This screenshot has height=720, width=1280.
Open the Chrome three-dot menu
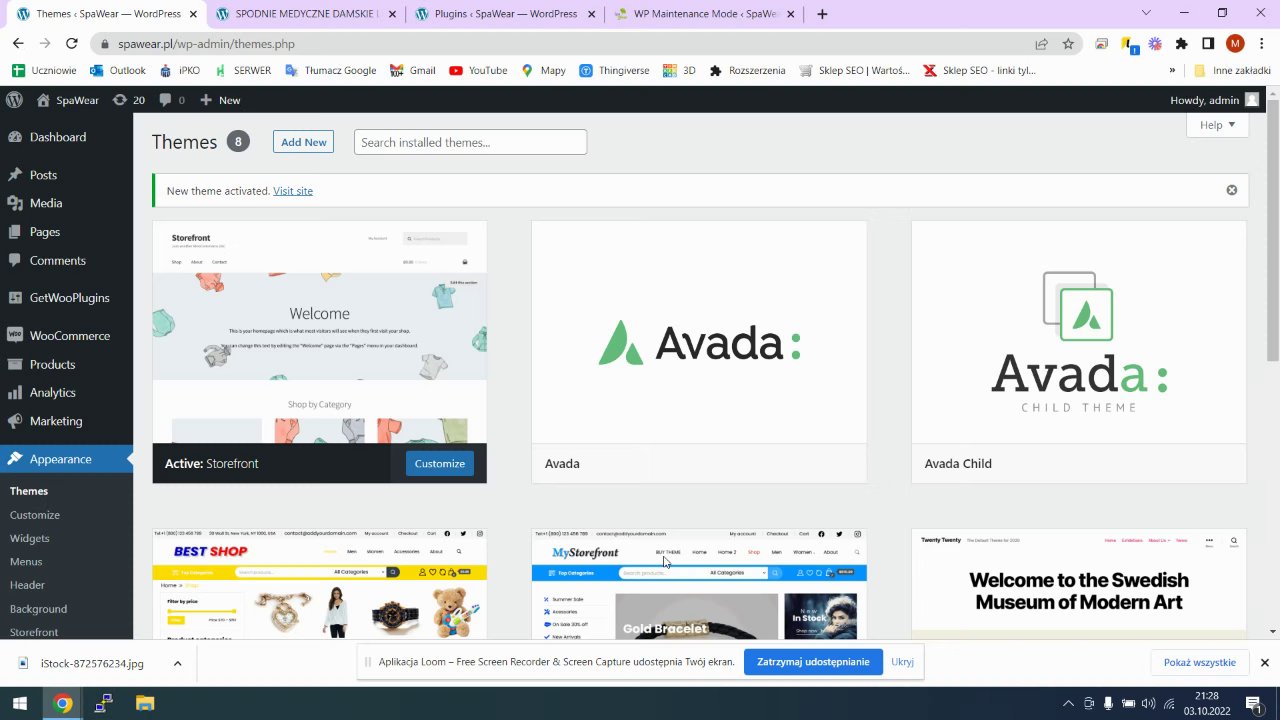point(1261,44)
